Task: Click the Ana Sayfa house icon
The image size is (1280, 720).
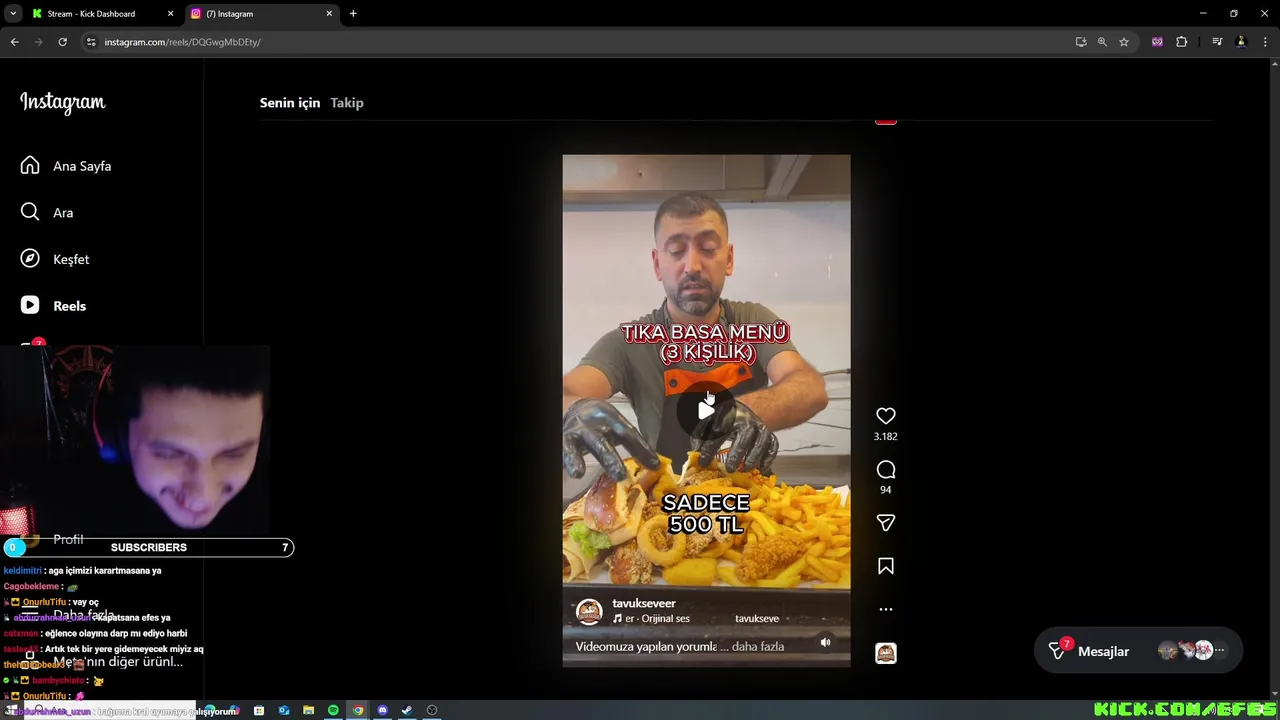Action: click(30, 166)
